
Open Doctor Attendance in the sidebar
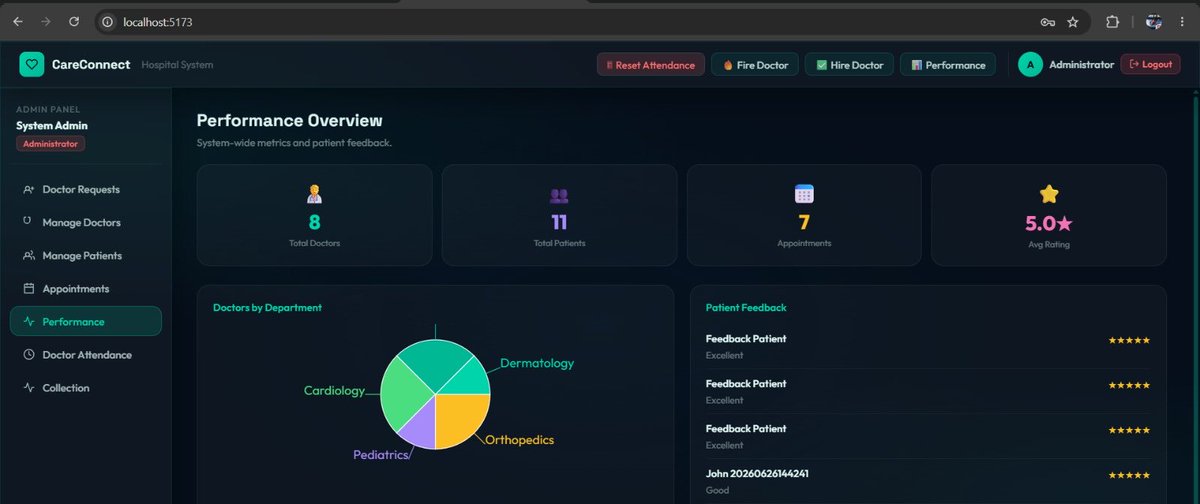(86, 354)
